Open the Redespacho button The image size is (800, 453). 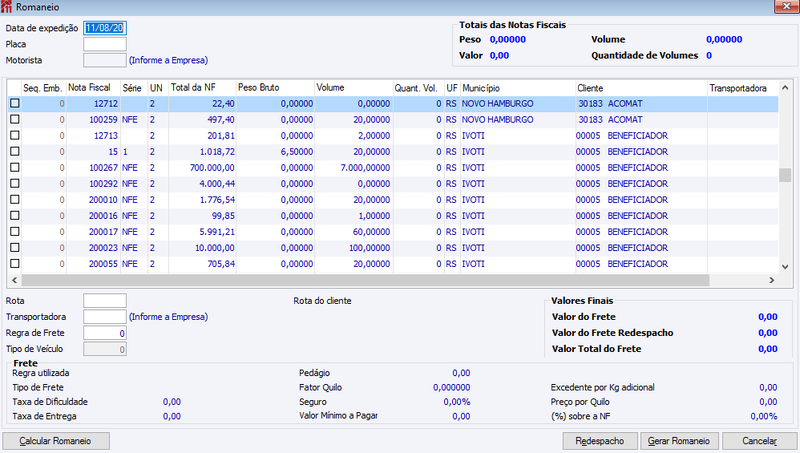point(600,441)
